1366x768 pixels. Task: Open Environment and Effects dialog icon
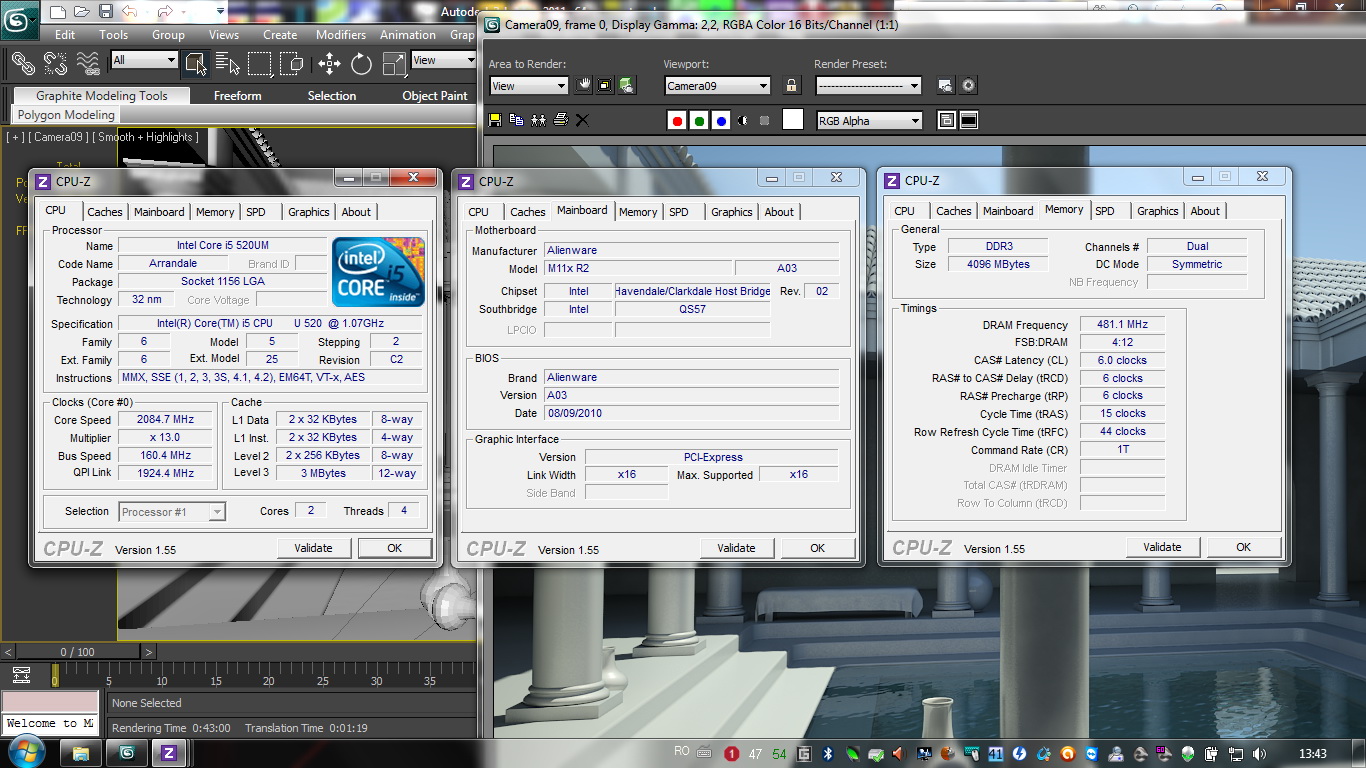coord(968,86)
